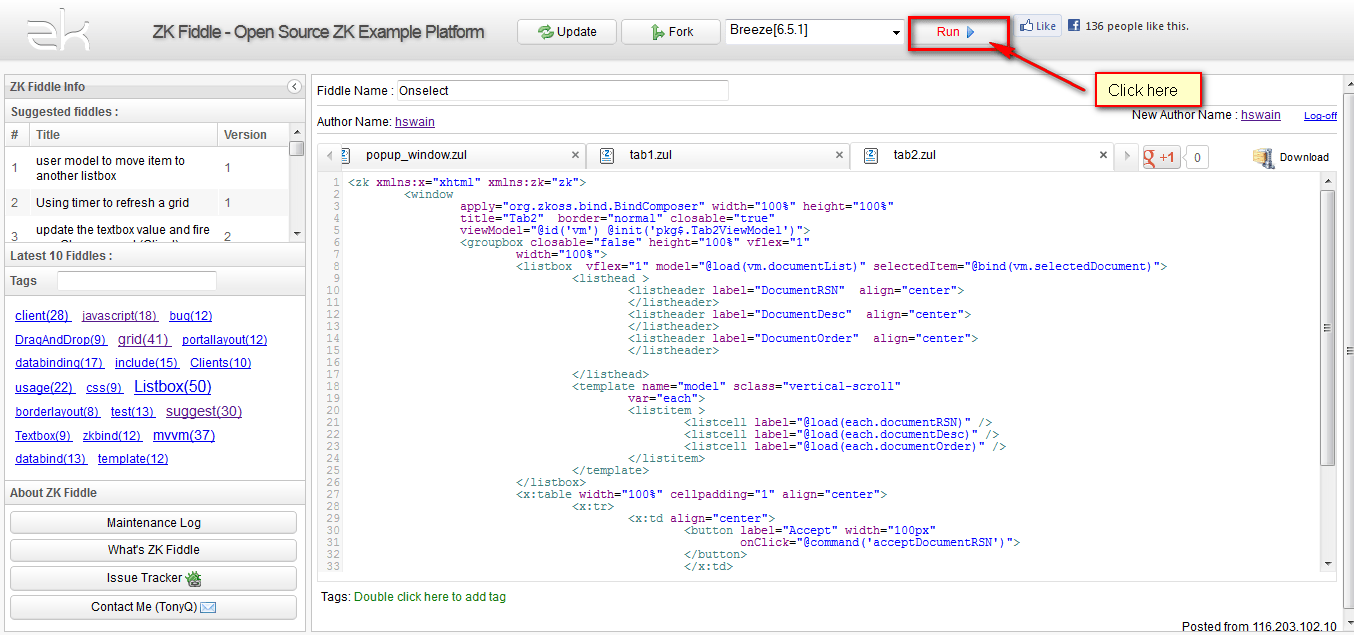
Task: Click the envelope icon on Contact Me button
Action: [207, 606]
